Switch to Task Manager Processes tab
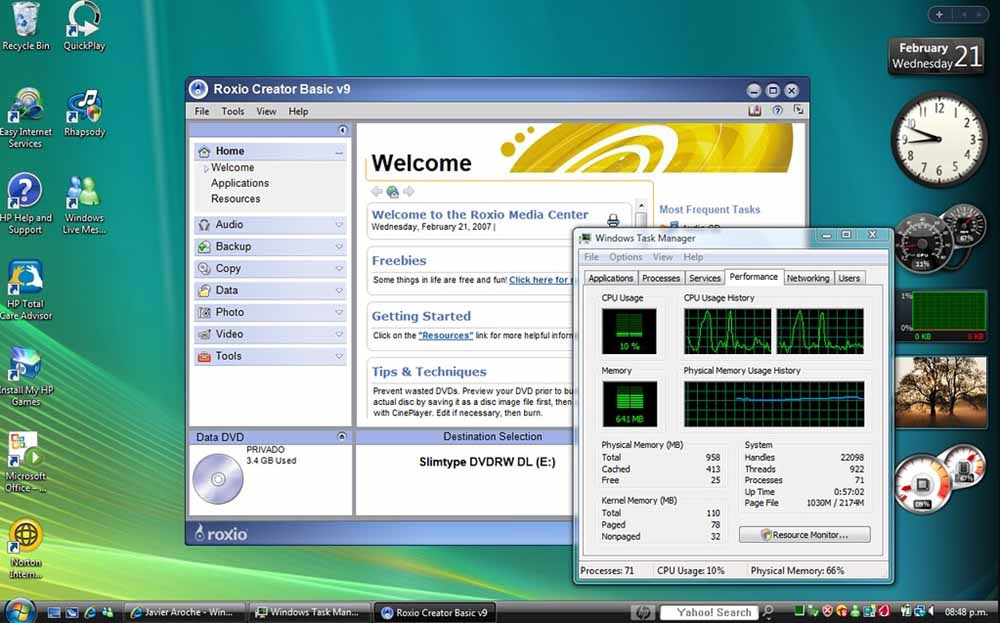 click(661, 278)
